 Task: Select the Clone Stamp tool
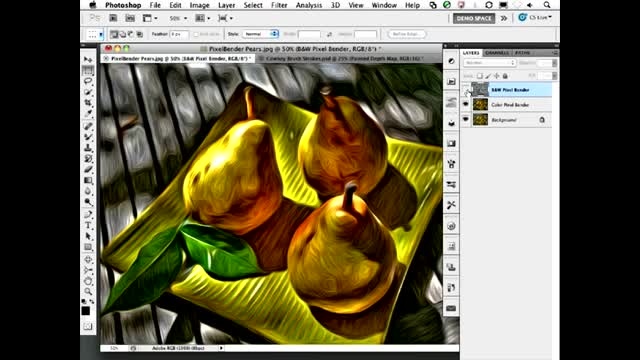[x=88, y=148]
